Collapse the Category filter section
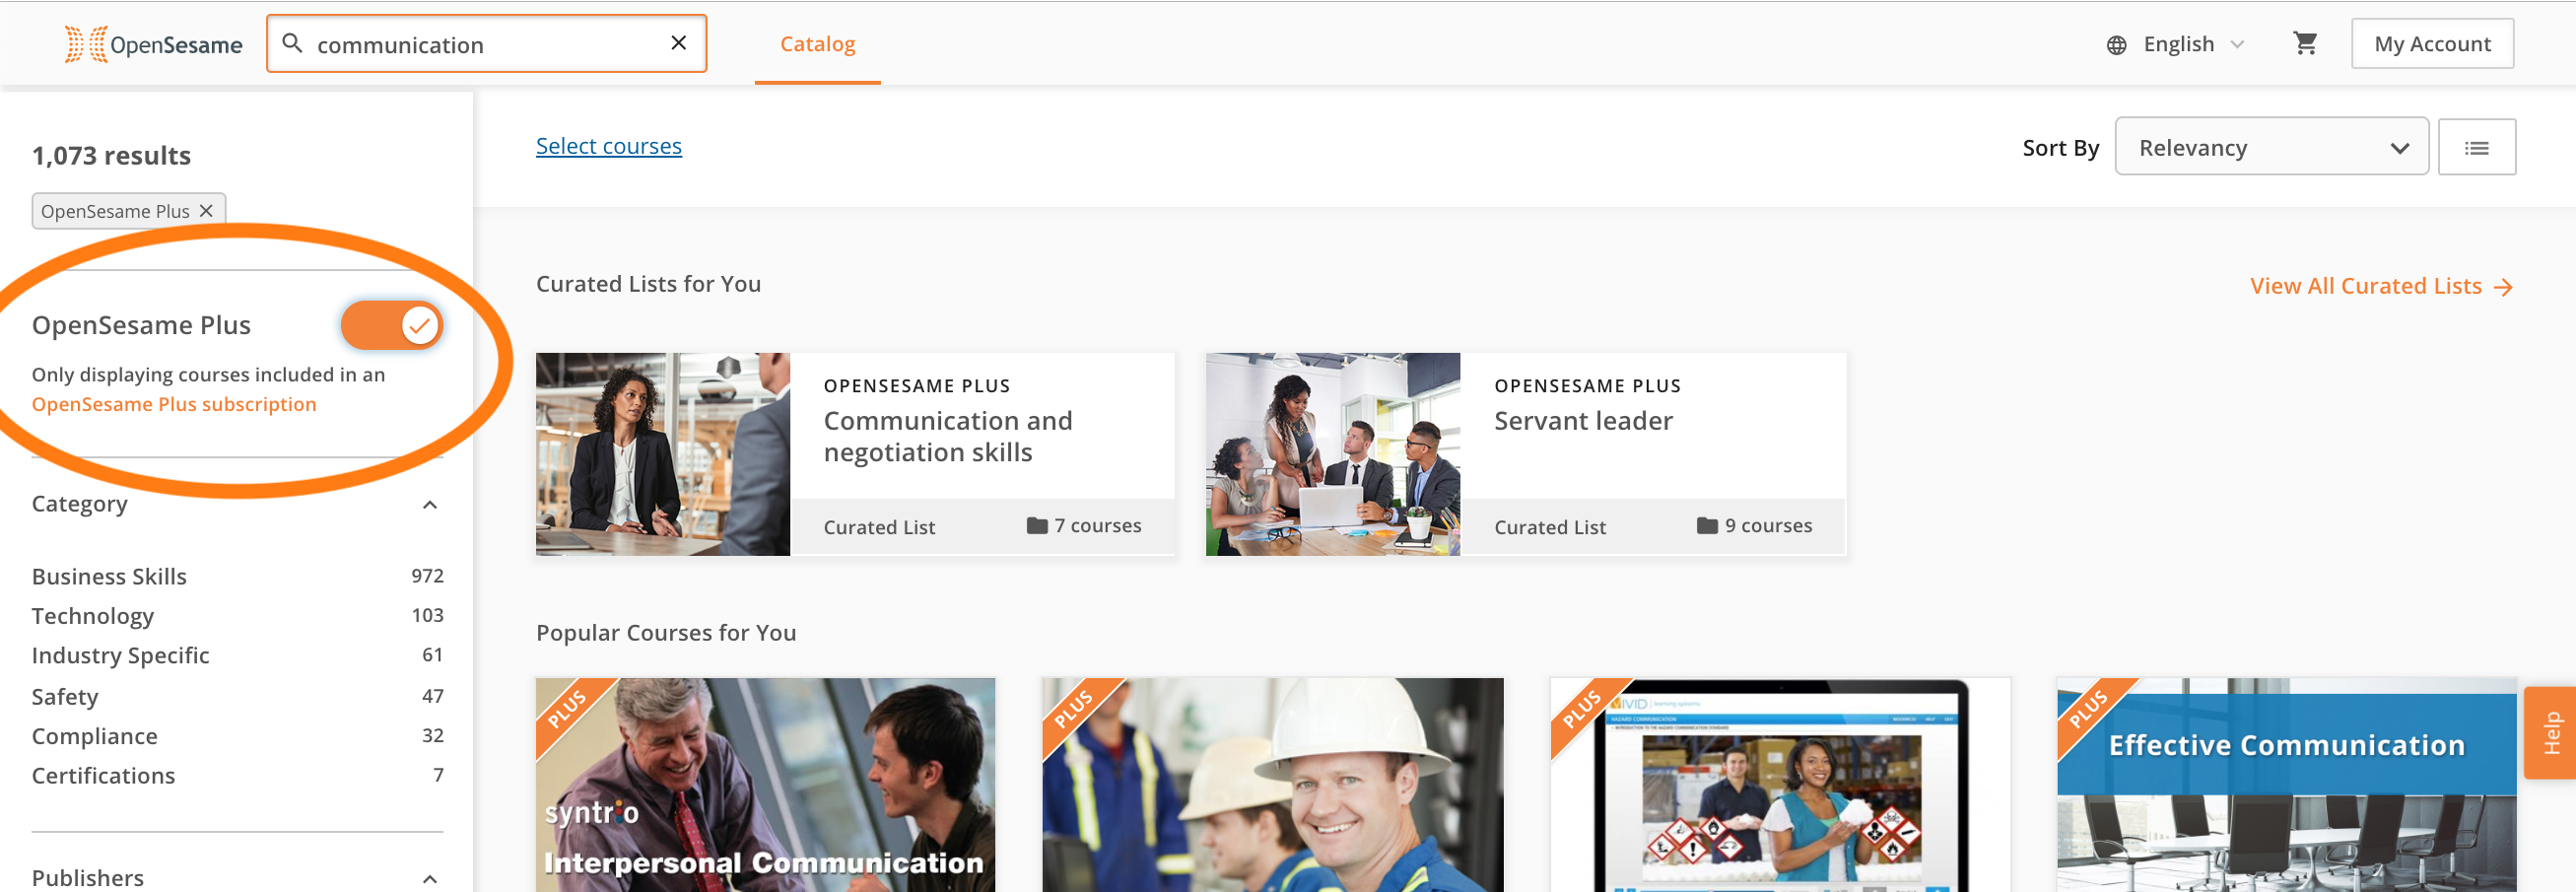The width and height of the screenshot is (2576, 892). click(x=430, y=505)
